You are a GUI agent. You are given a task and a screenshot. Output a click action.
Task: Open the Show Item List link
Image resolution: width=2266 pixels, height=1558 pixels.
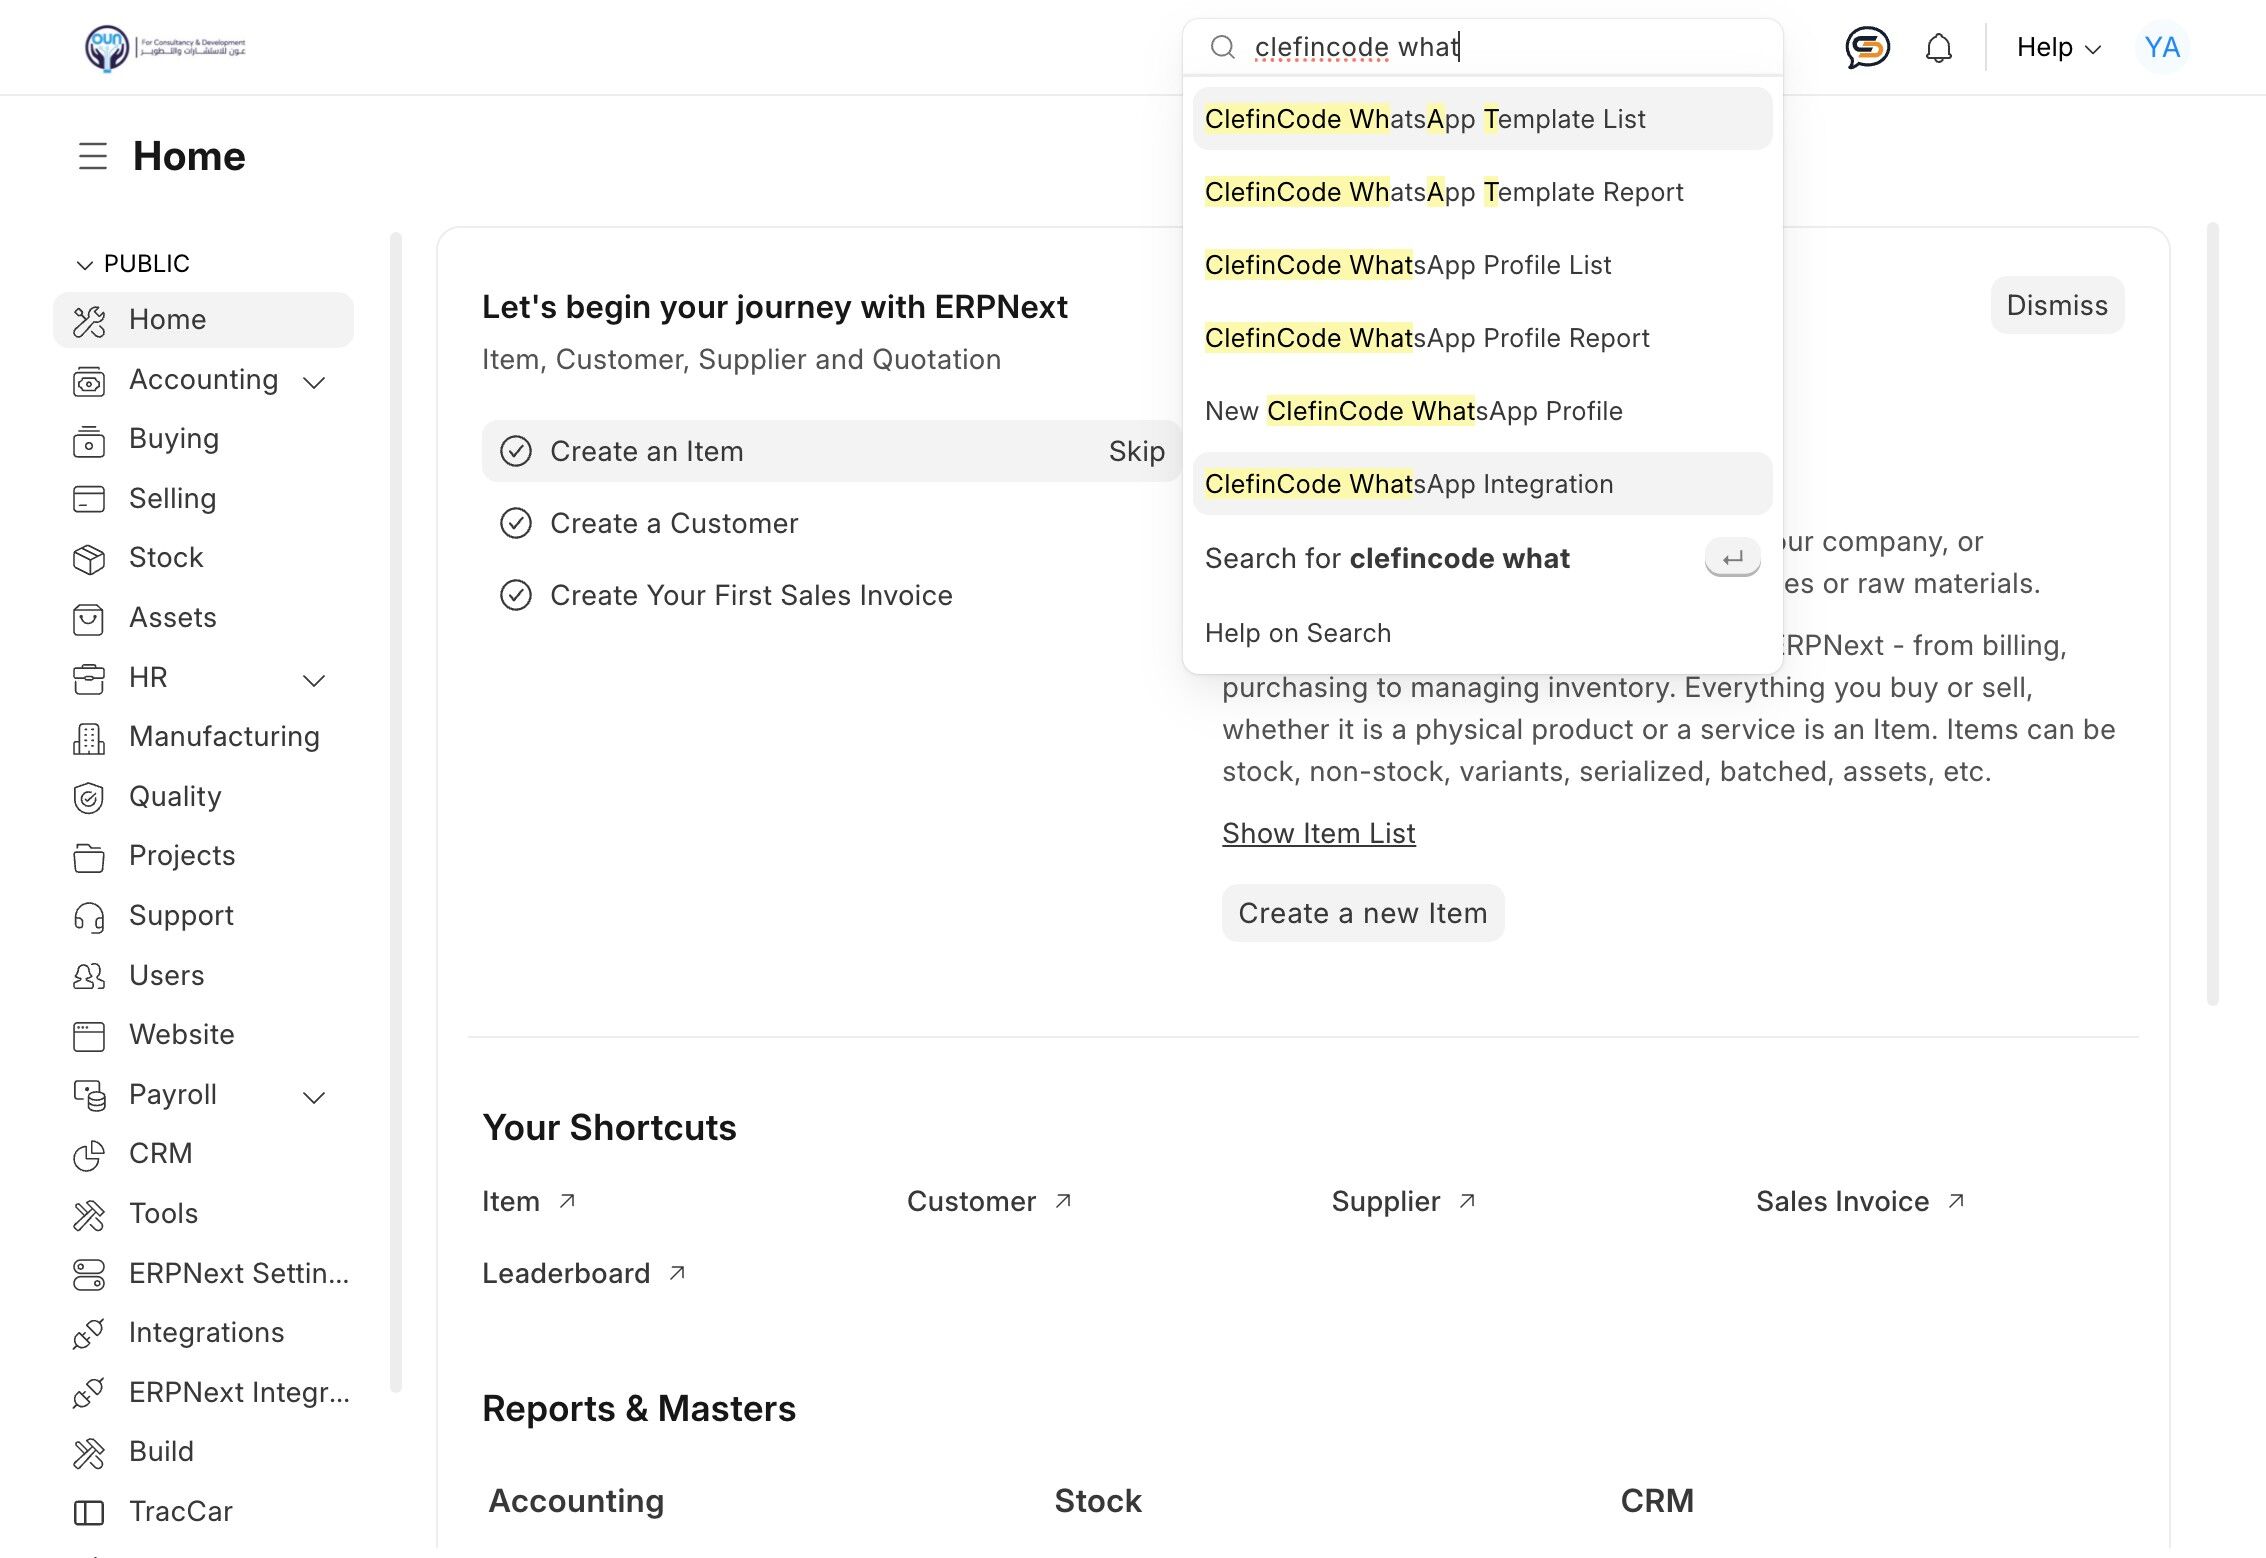(x=1318, y=834)
